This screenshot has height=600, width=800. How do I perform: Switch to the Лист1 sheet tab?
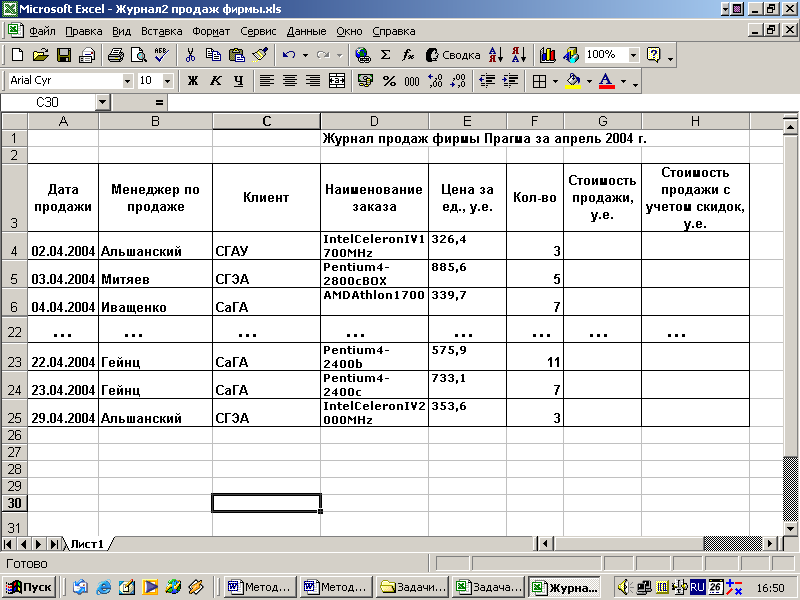[x=87, y=544]
